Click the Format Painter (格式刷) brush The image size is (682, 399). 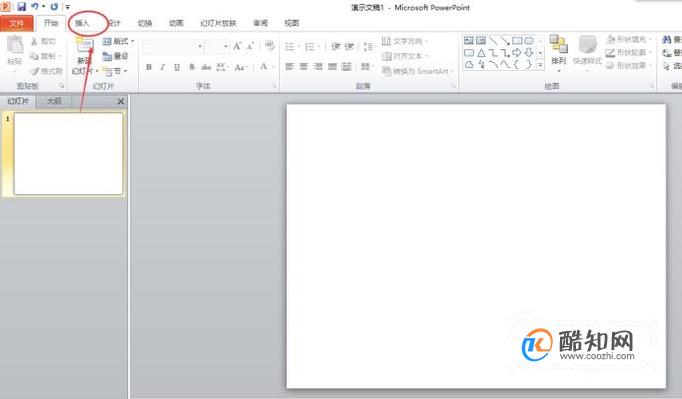click(x=35, y=71)
